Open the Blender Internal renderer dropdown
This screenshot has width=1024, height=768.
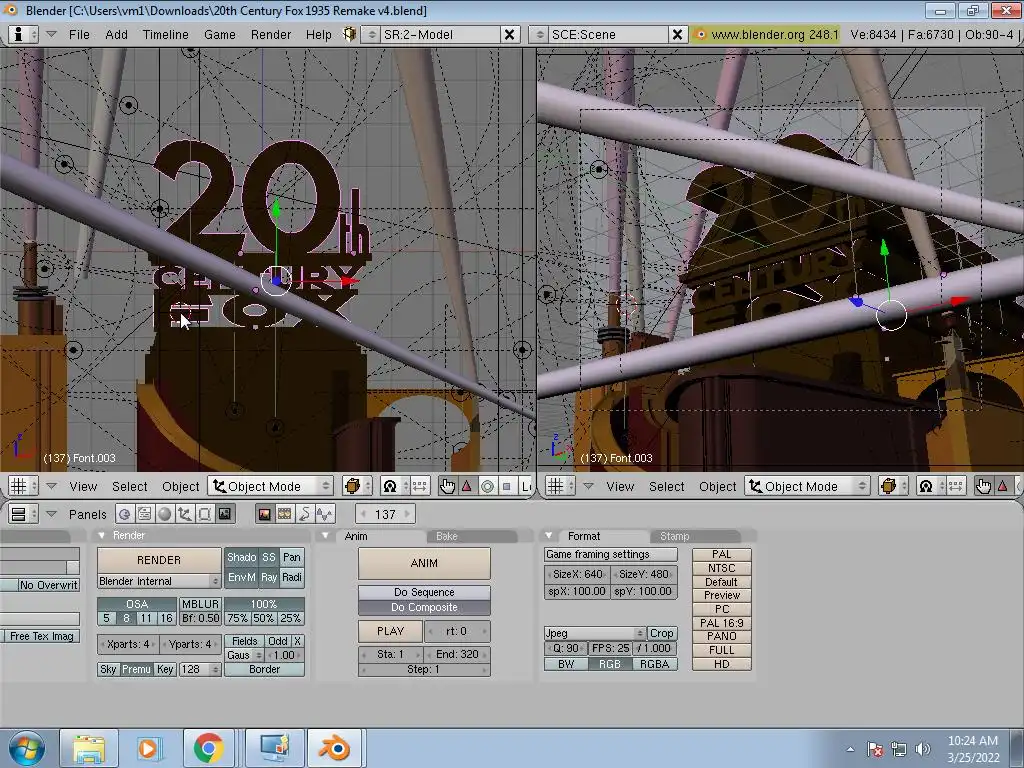(x=159, y=581)
